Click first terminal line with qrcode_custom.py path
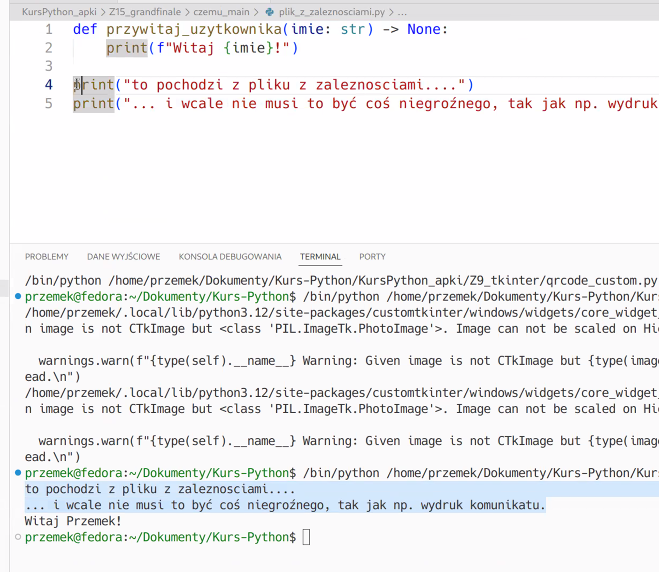 [x=341, y=281]
